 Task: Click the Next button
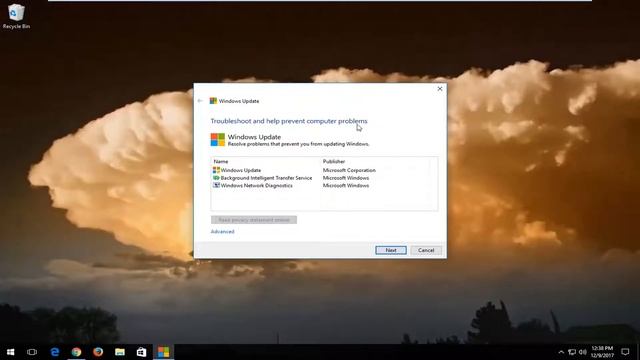(x=391, y=250)
